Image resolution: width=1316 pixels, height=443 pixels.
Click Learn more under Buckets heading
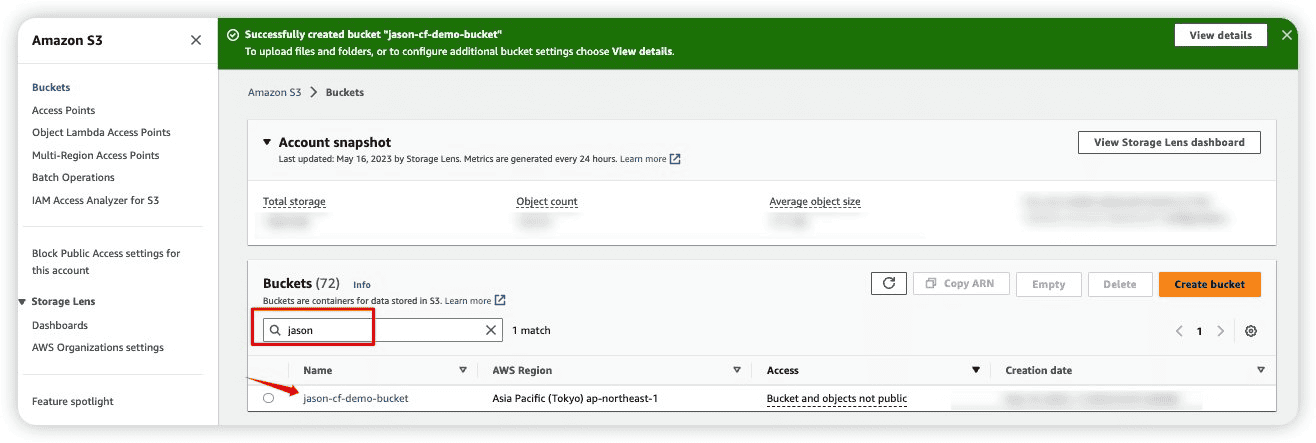[x=468, y=300]
